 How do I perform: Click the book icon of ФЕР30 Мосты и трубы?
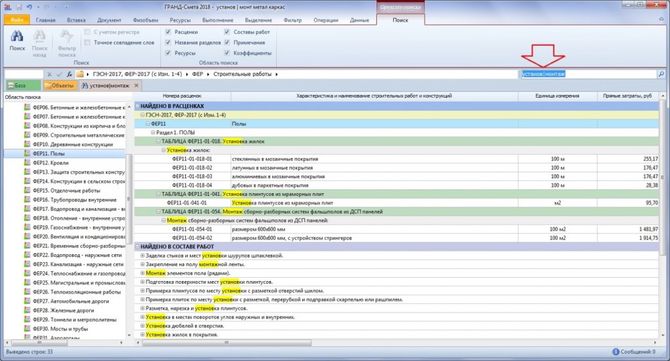pos(27,329)
